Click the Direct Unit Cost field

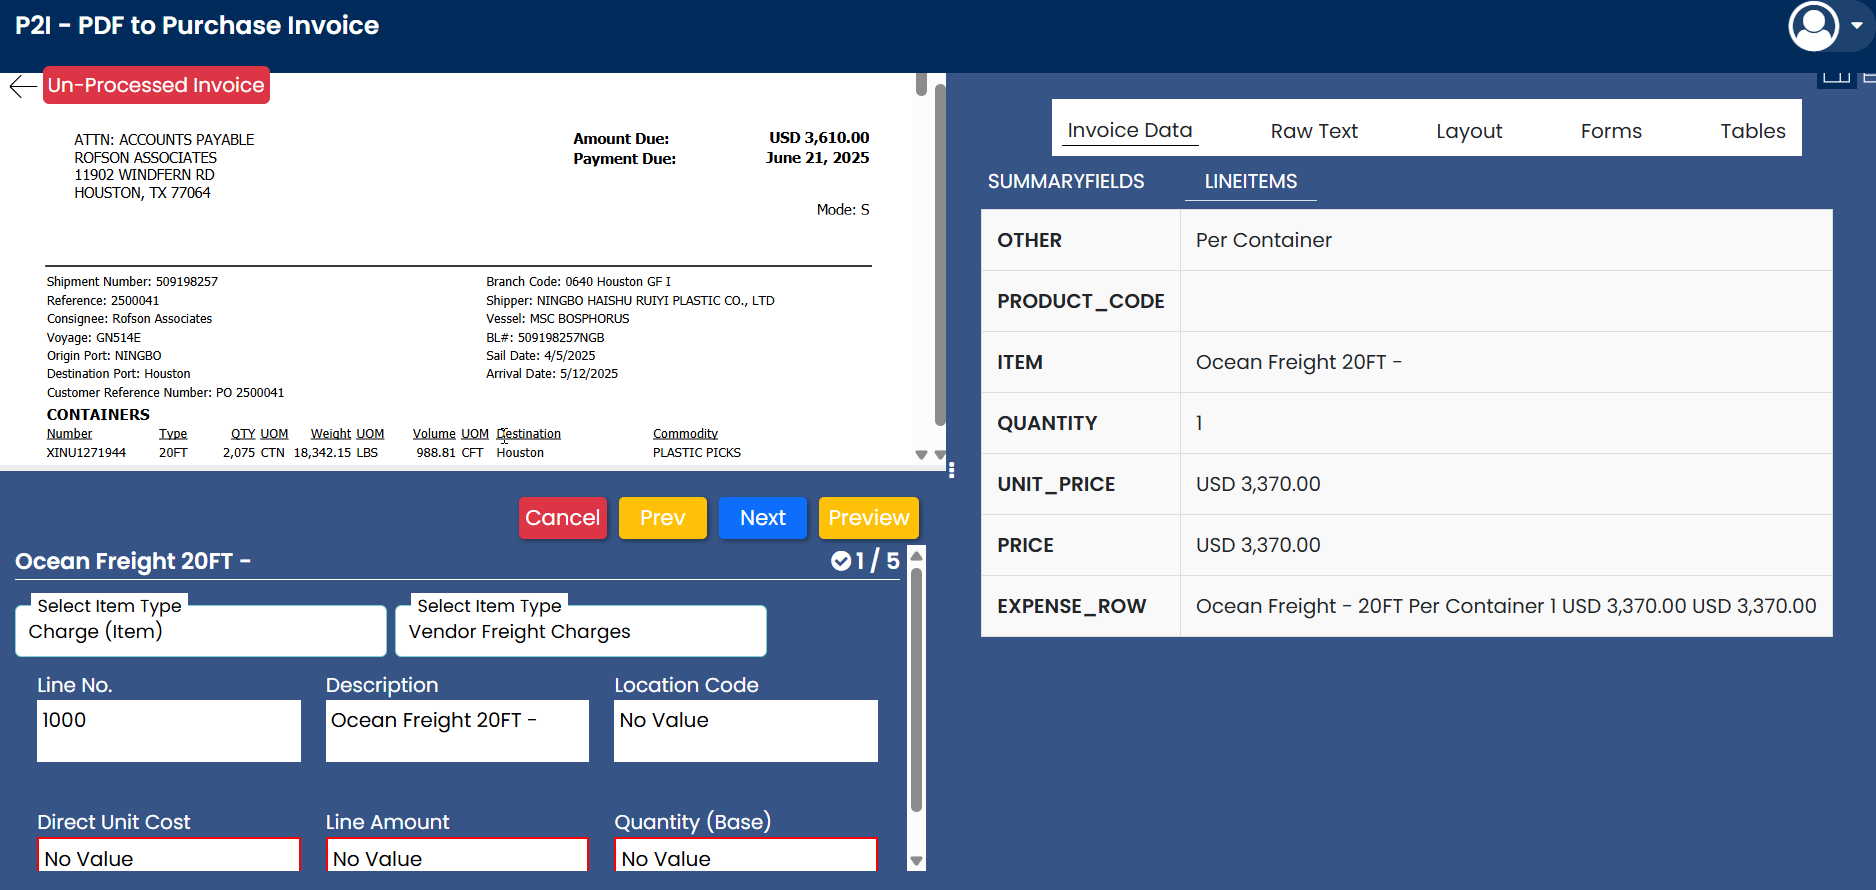point(169,857)
